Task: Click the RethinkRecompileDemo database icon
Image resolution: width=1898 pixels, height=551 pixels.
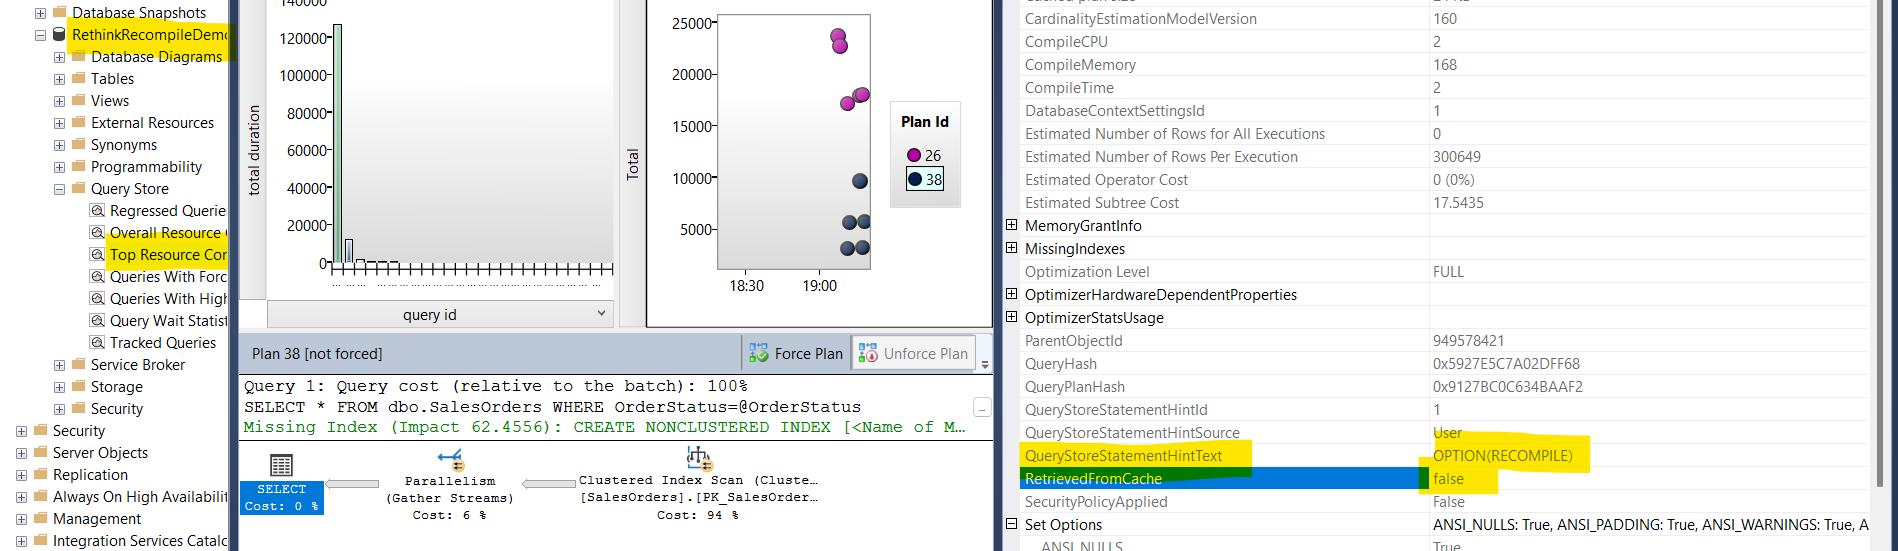Action: pos(59,35)
